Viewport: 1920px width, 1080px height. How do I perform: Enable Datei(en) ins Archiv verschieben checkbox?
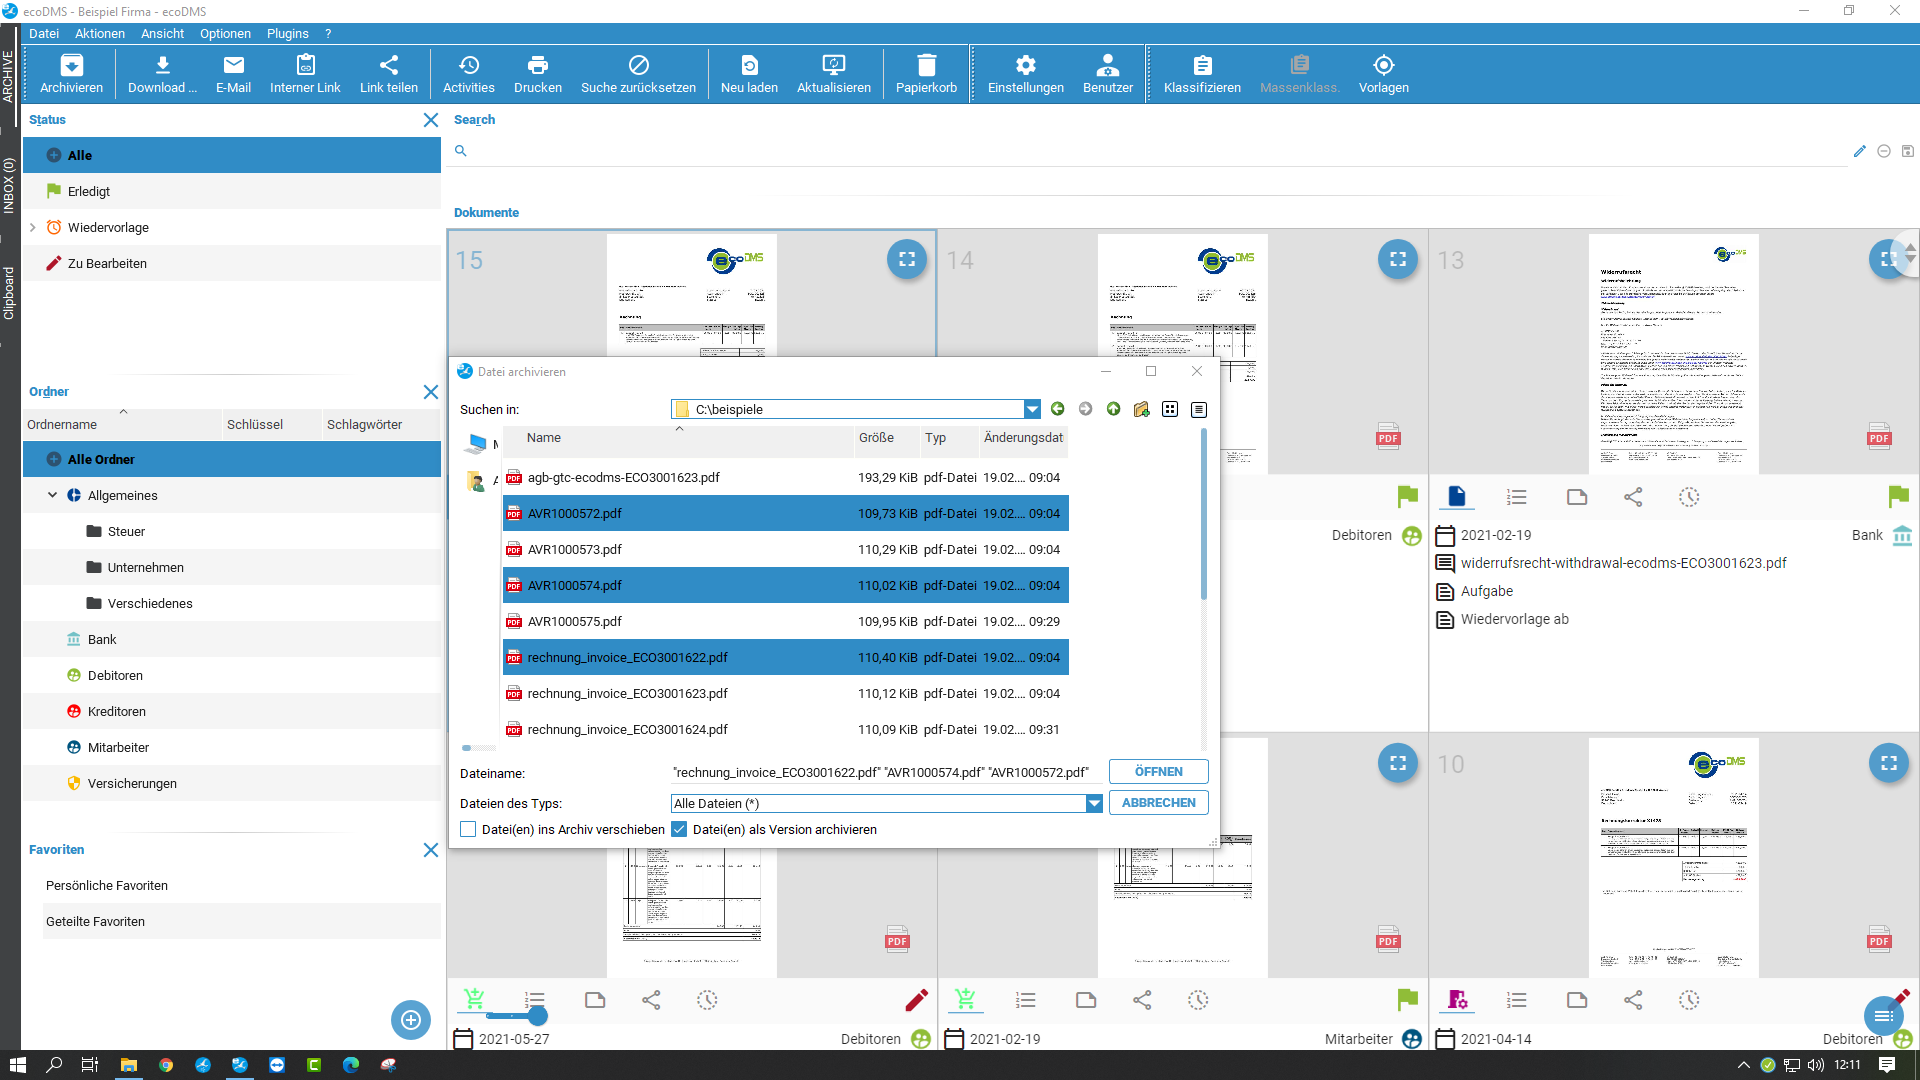(468, 829)
